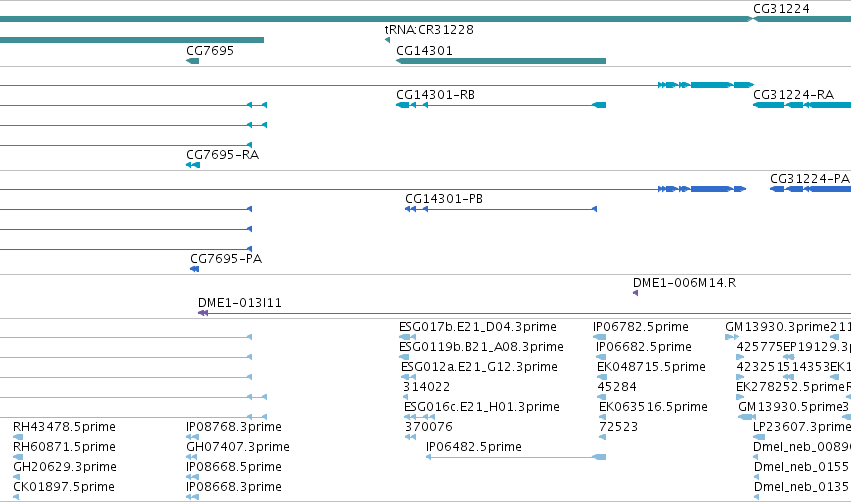The image size is (851, 502).
Task: Click the 45284 feature label
Action: pos(617,387)
